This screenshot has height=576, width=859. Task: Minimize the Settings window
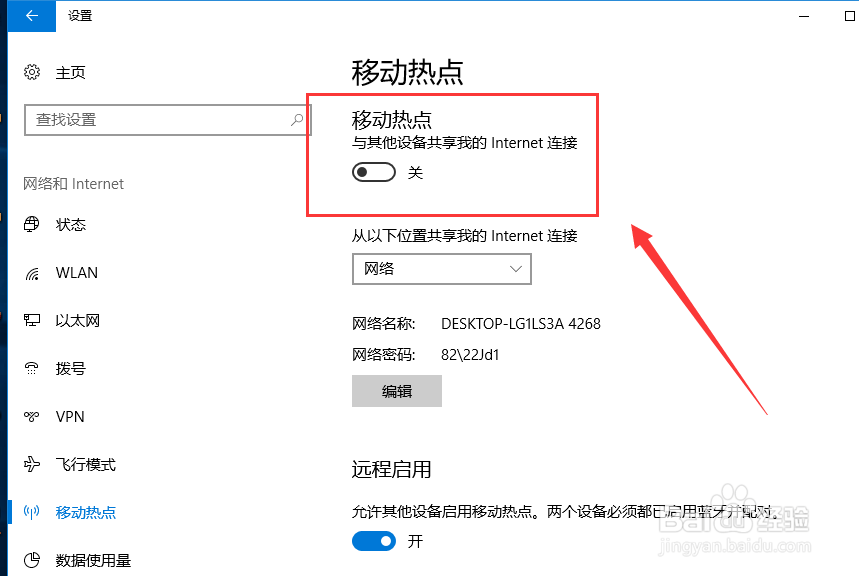(803, 16)
